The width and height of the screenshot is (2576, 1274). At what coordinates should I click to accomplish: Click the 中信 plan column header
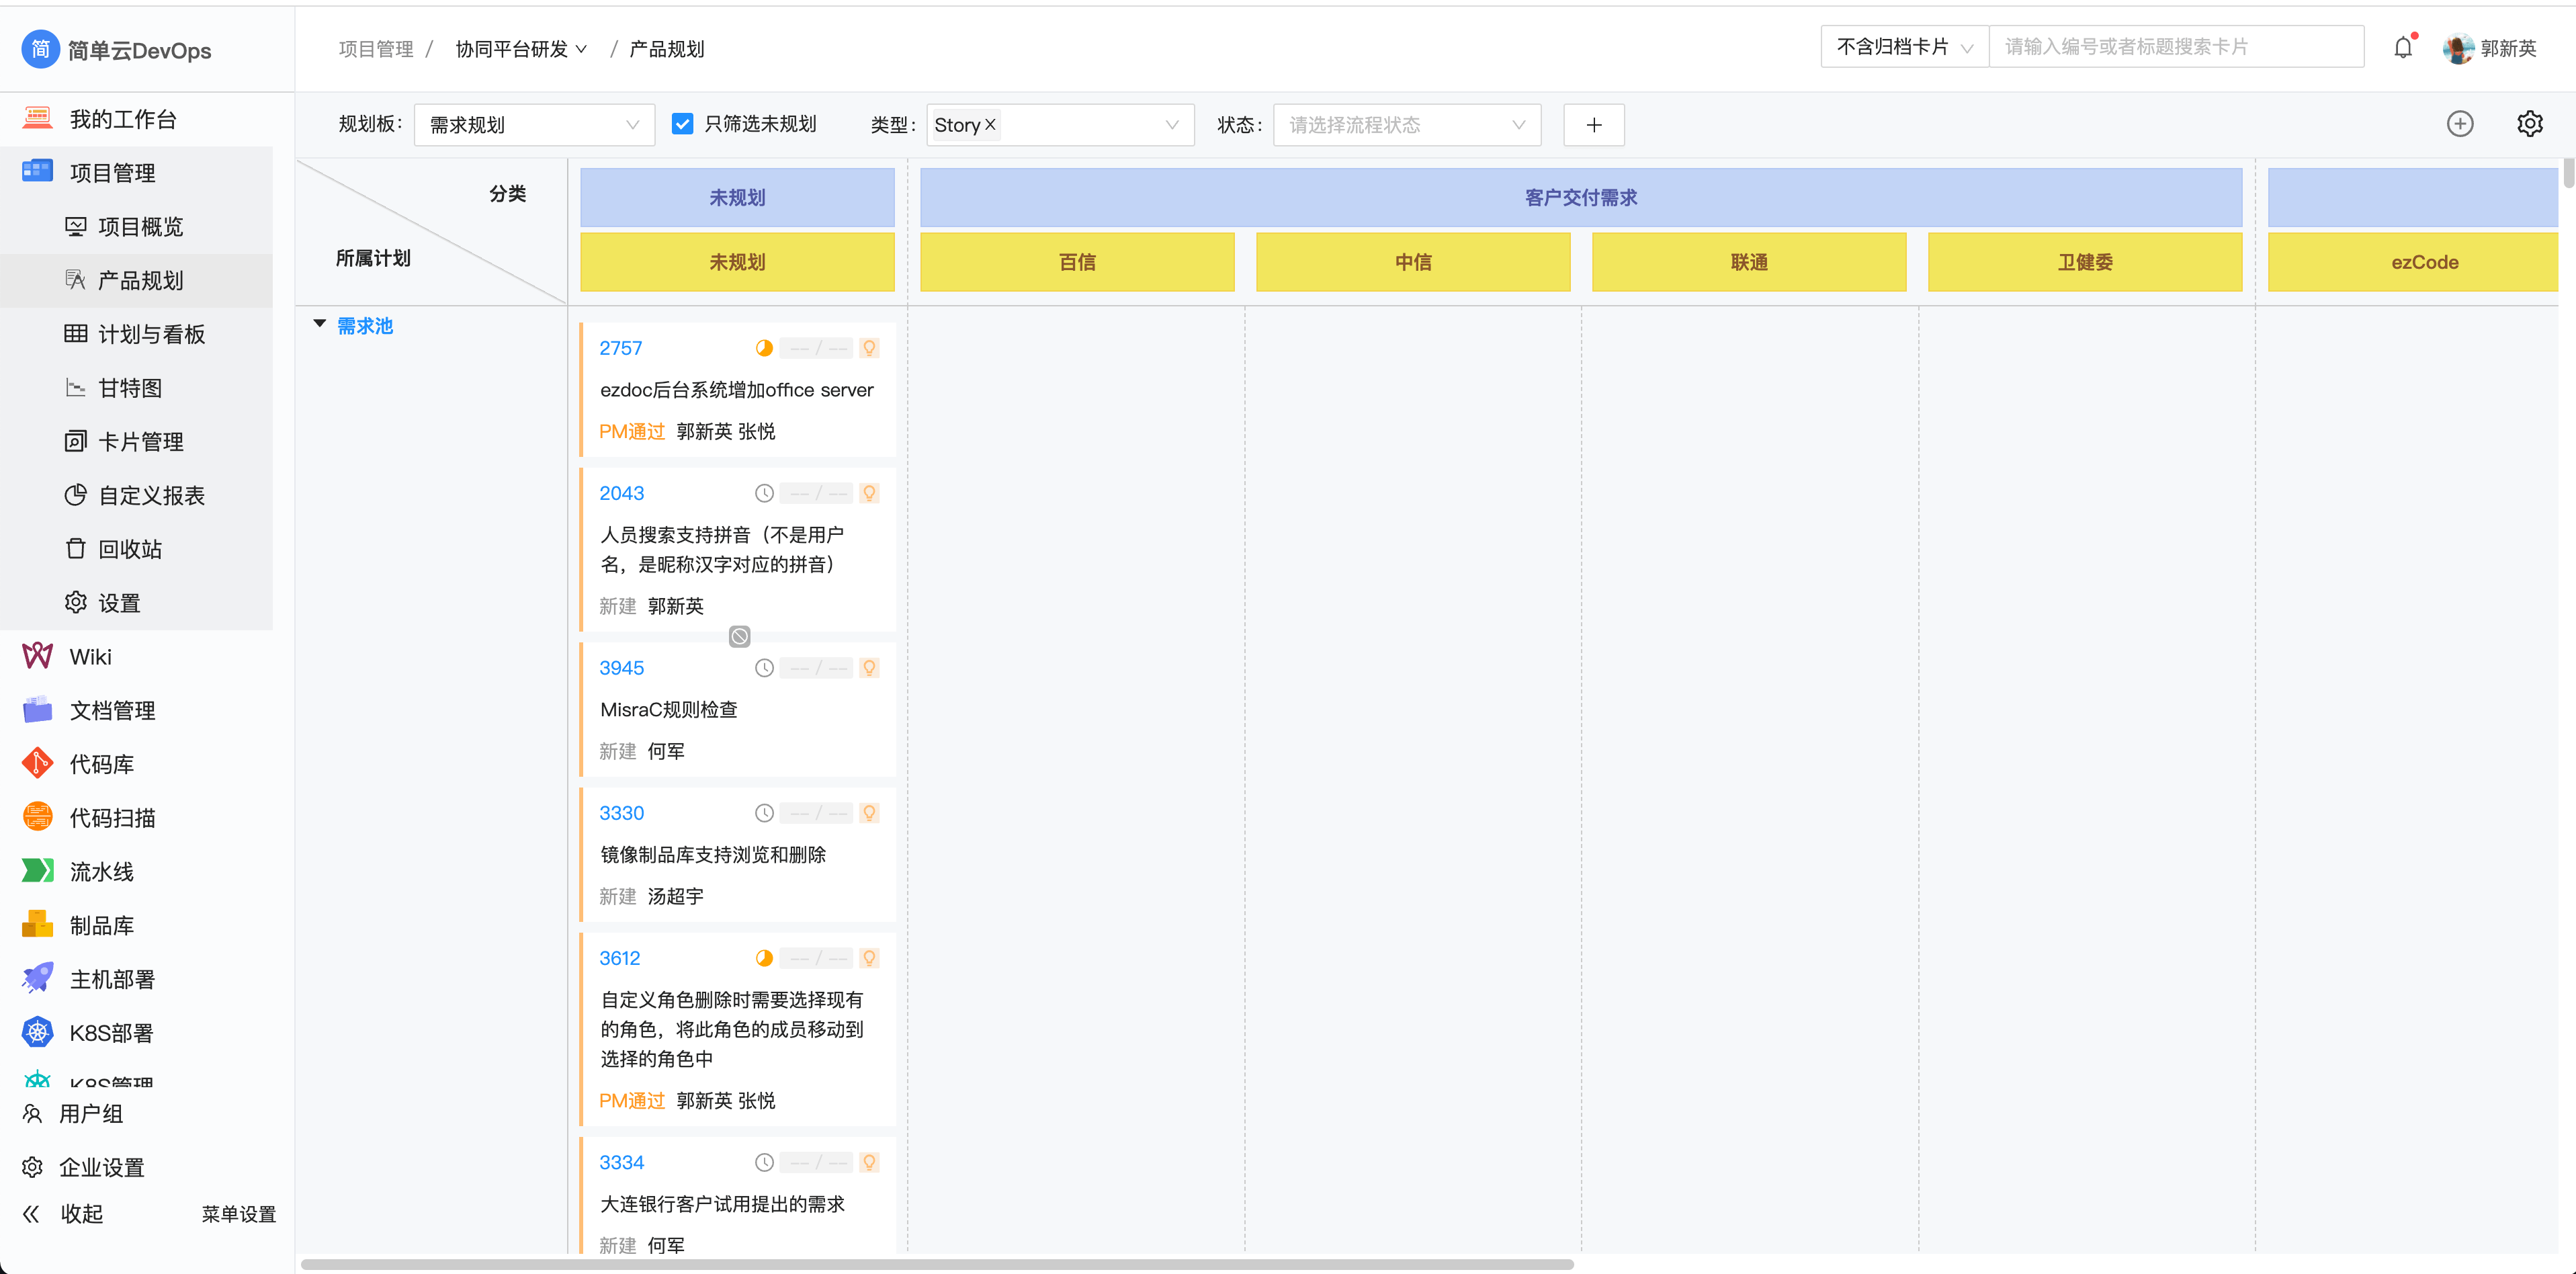pos(1413,262)
